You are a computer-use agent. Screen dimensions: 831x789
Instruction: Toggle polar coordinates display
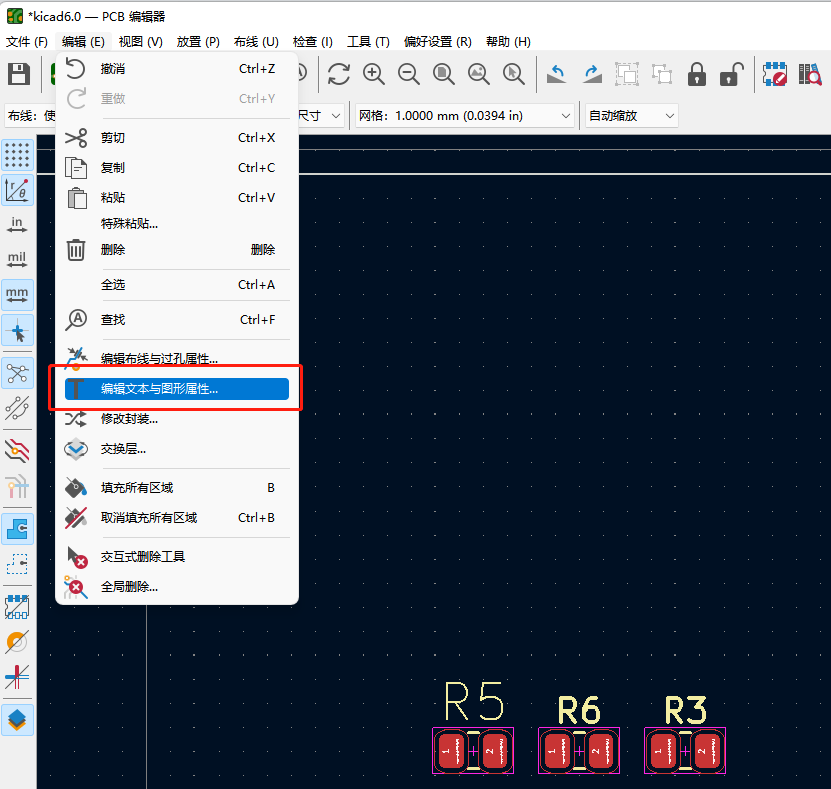(x=17, y=190)
